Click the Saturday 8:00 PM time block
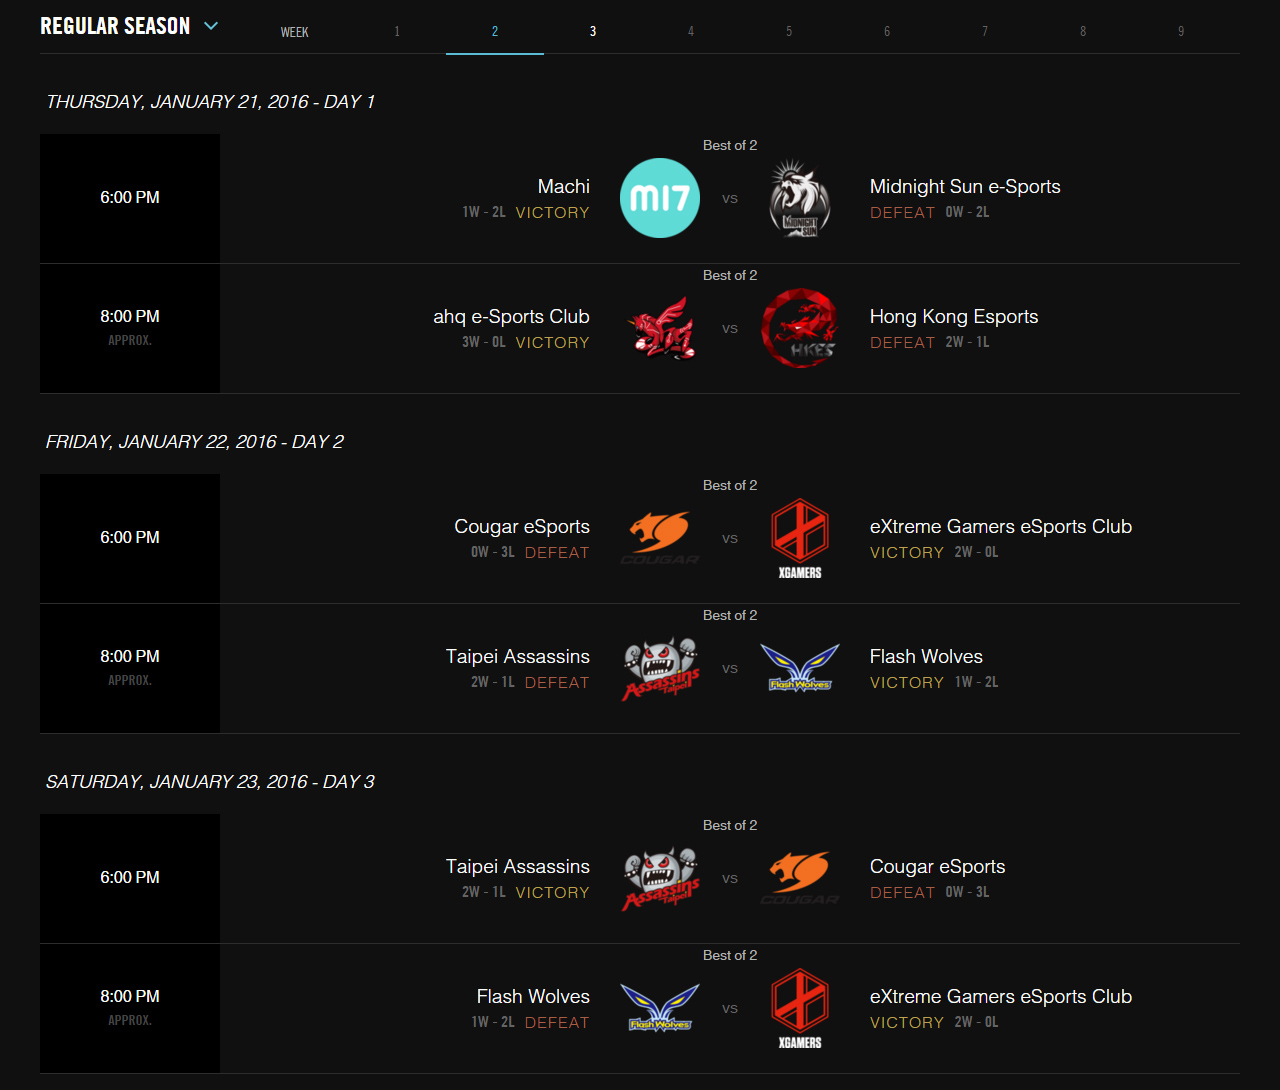 [x=130, y=1008]
